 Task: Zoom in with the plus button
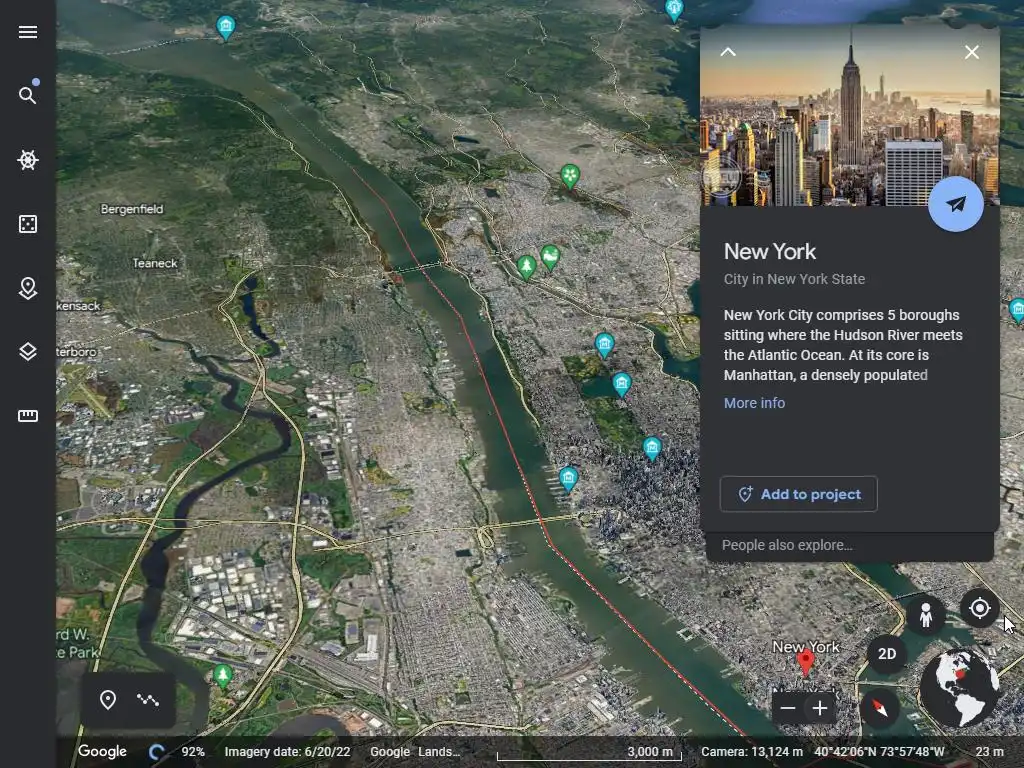click(820, 708)
